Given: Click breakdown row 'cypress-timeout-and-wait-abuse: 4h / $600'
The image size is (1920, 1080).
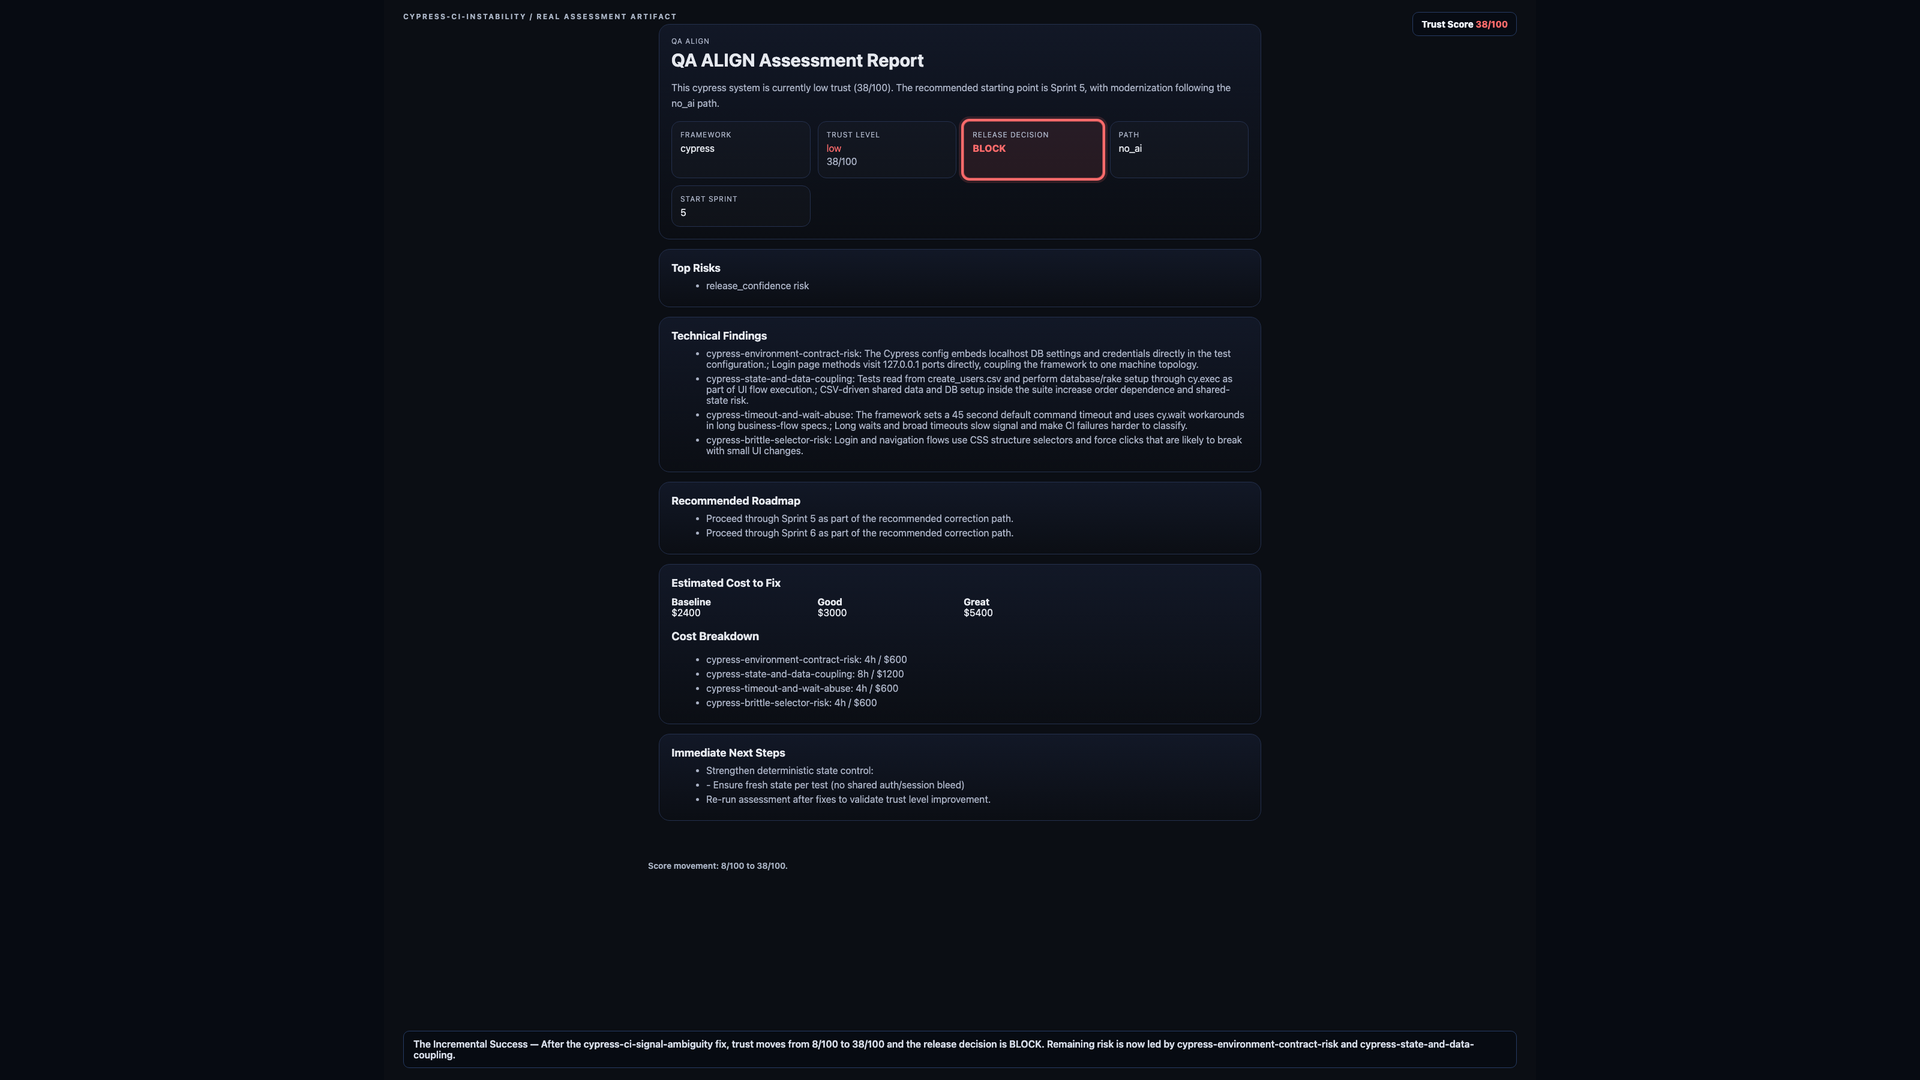Looking at the screenshot, I should (802, 689).
